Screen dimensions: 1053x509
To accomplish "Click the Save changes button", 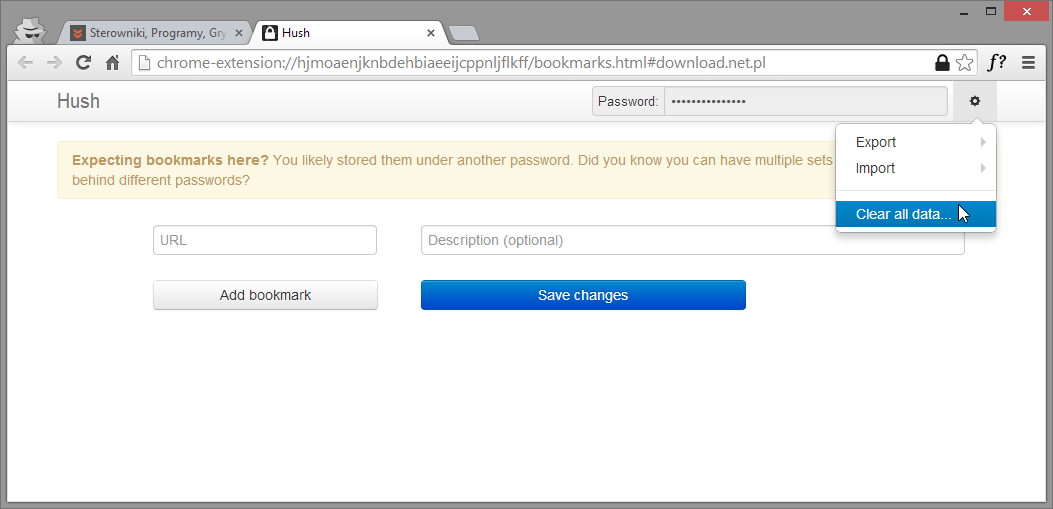I will (x=583, y=295).
